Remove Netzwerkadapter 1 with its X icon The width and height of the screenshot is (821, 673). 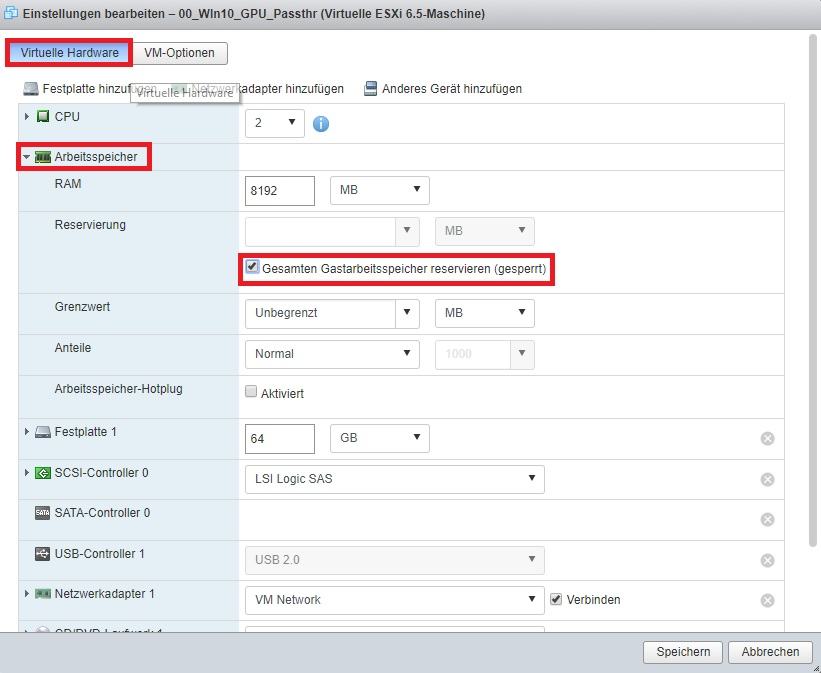[768, 600]
